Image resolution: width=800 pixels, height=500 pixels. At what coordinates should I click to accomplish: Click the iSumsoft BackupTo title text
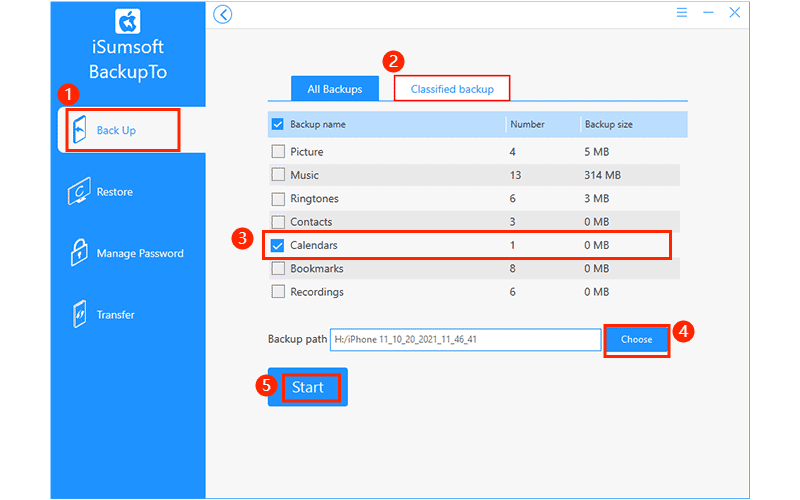coord(128,59)
